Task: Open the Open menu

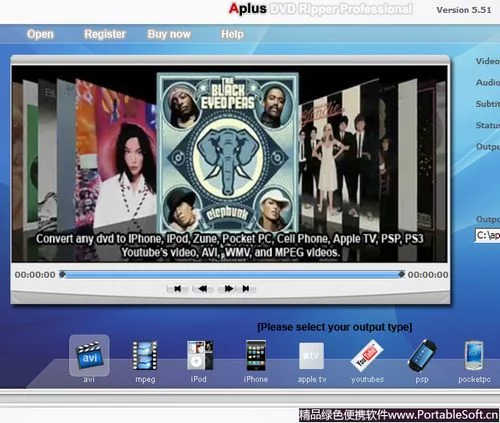Action: click(40, 34)
